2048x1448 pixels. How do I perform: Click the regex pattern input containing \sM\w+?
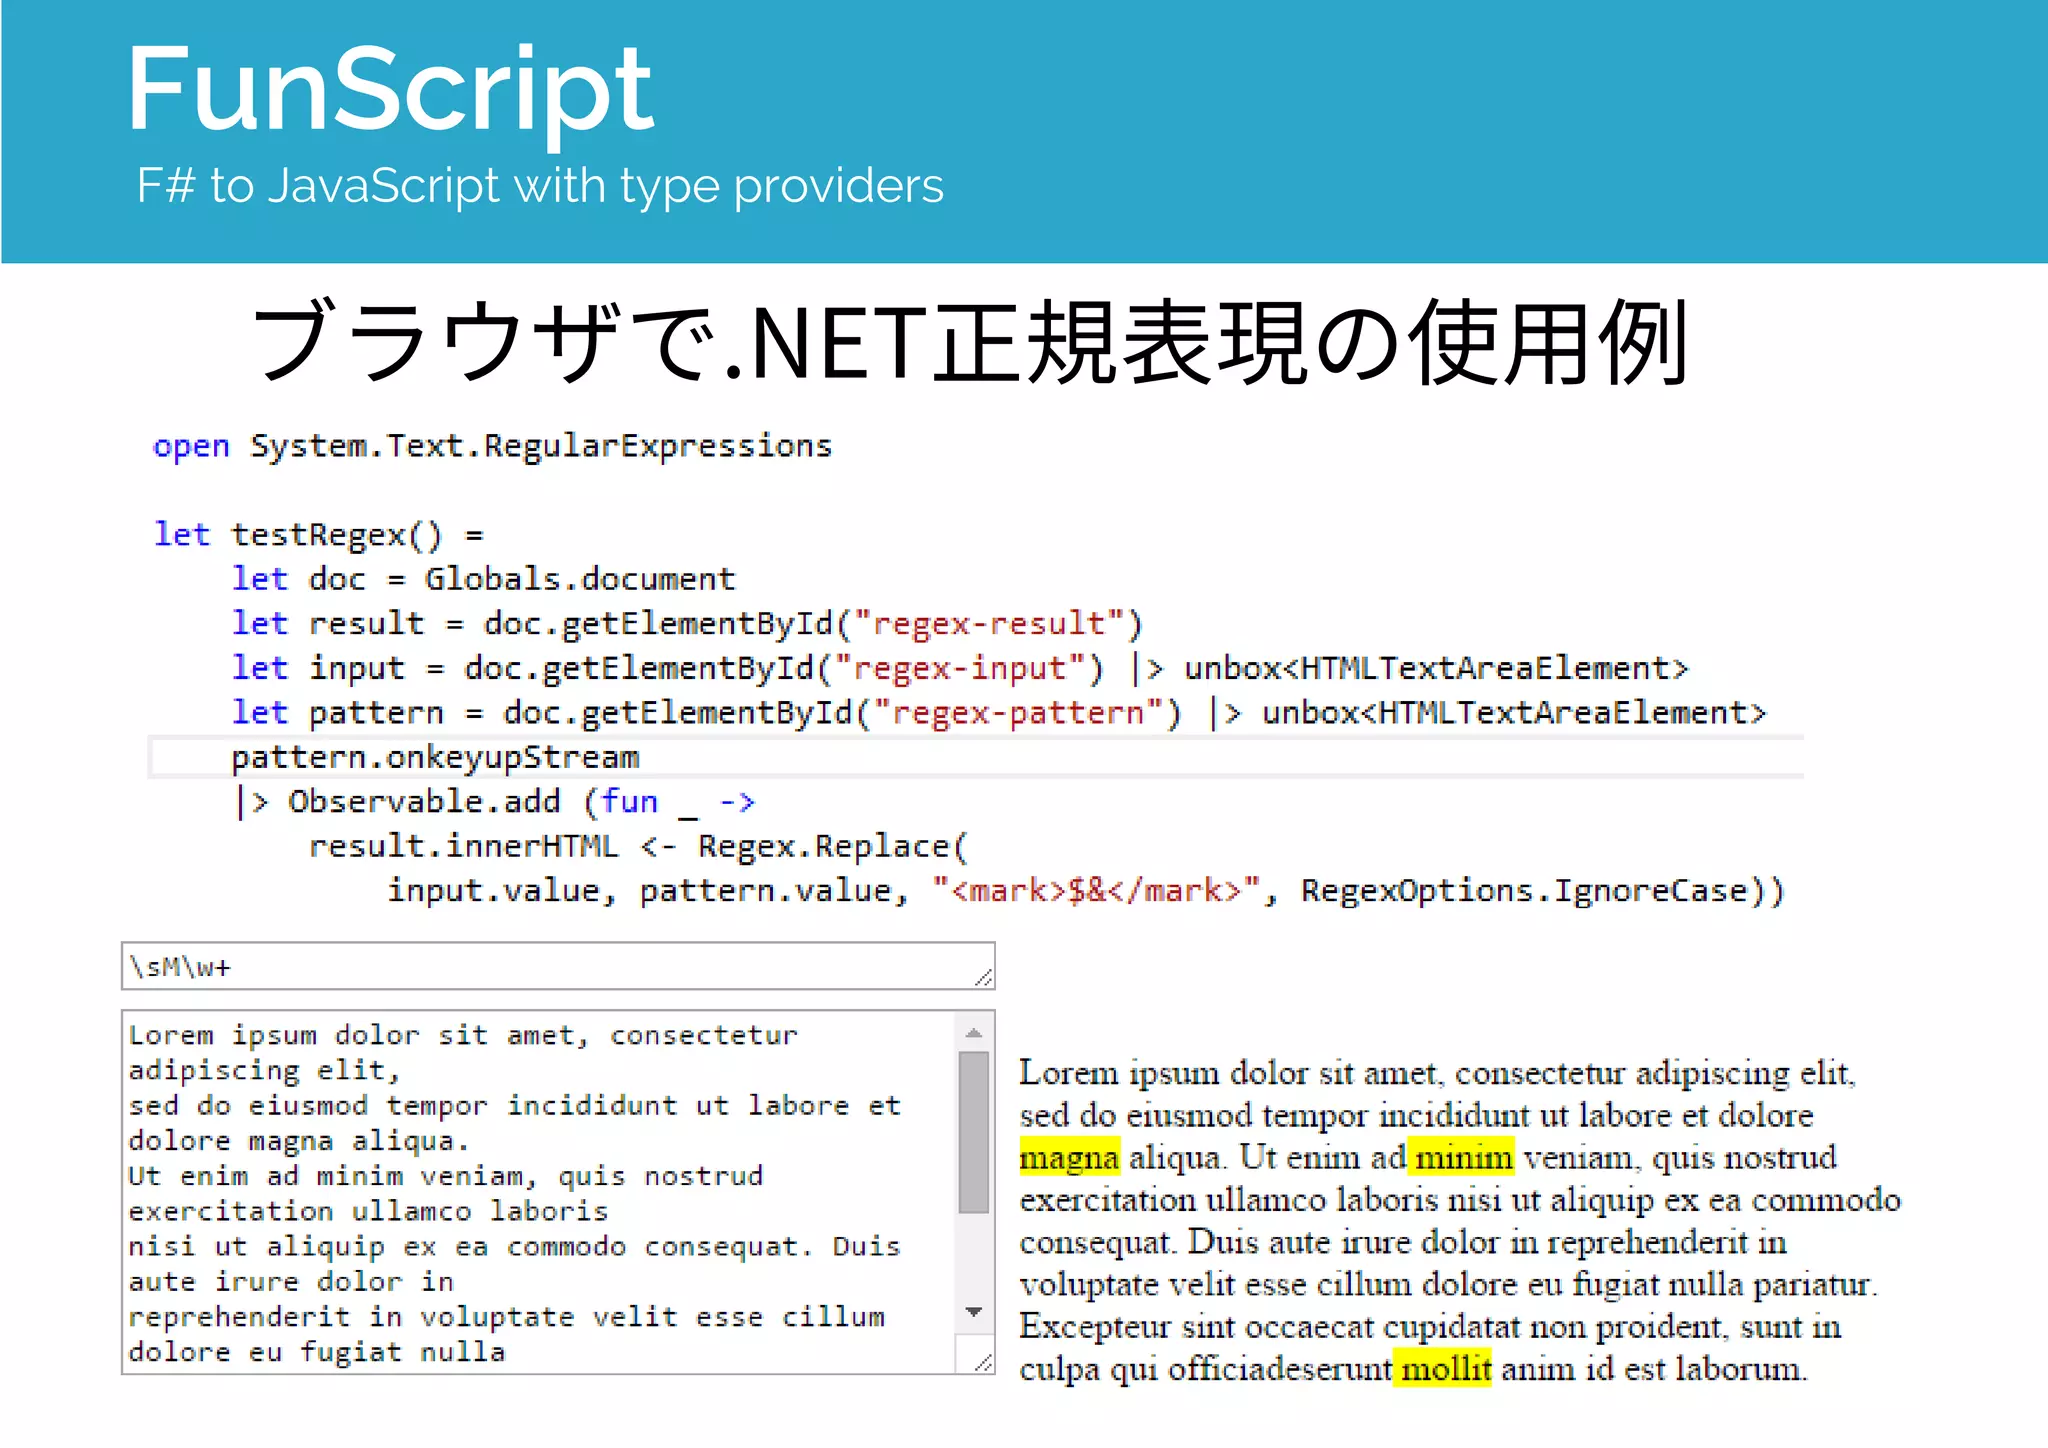click(558, 966)
